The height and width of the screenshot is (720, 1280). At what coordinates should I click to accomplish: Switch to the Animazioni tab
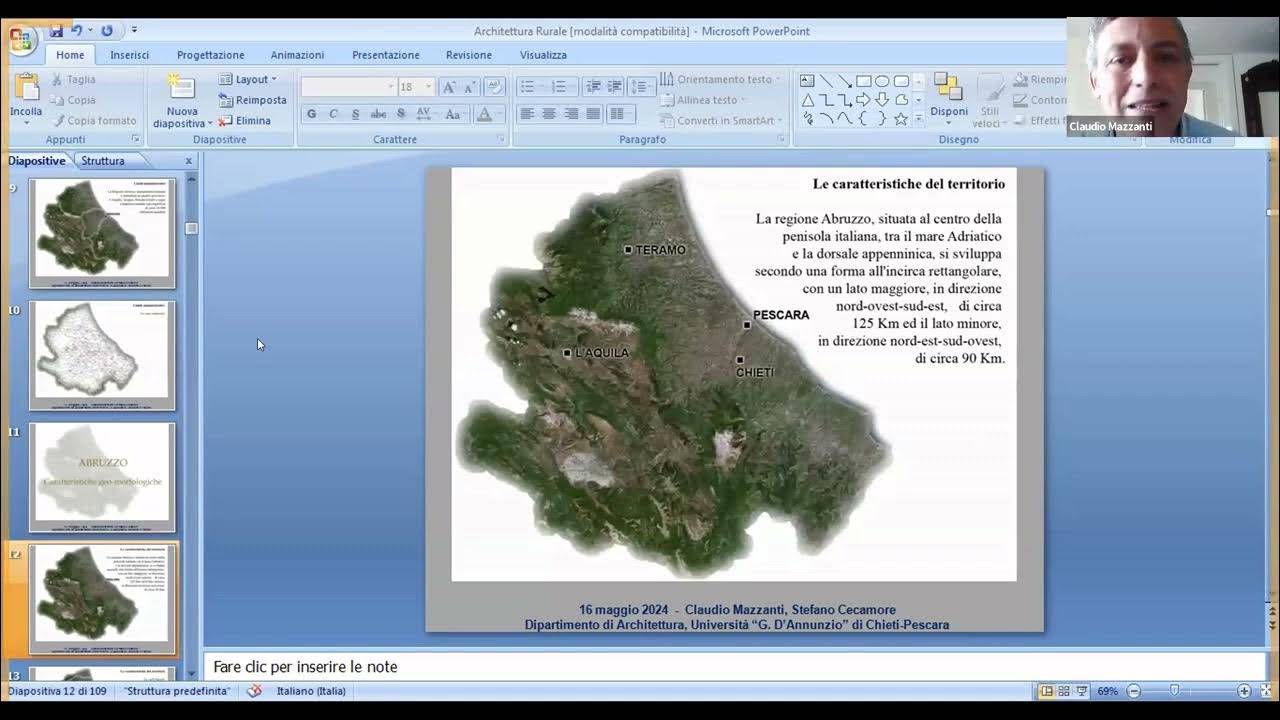pyautogui.click(x=297, y=55)
